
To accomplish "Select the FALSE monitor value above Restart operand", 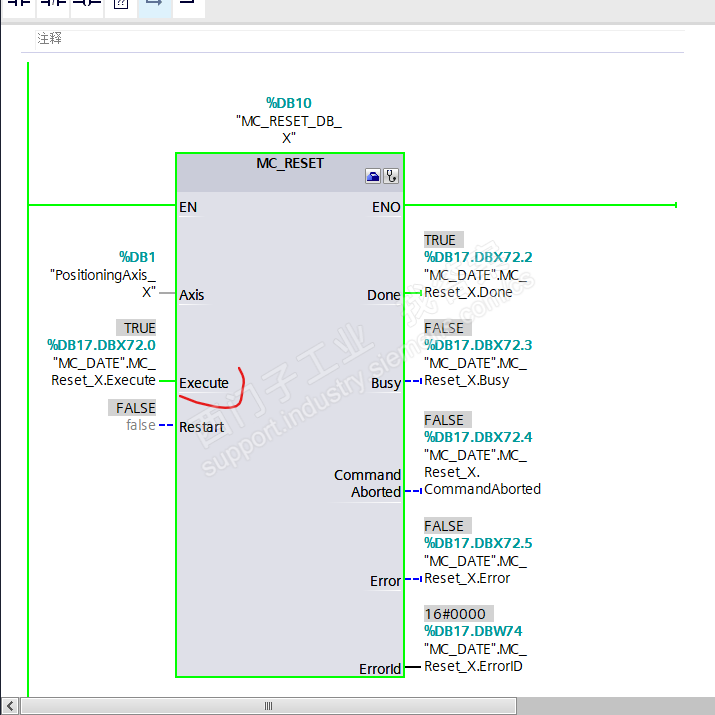I will 132,408.
